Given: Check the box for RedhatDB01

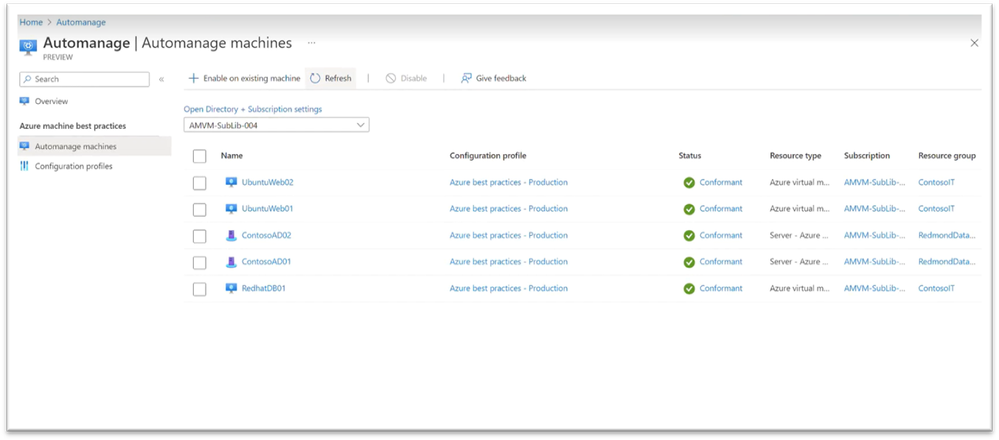Looking at the screenshot, I should pos(199,289).
